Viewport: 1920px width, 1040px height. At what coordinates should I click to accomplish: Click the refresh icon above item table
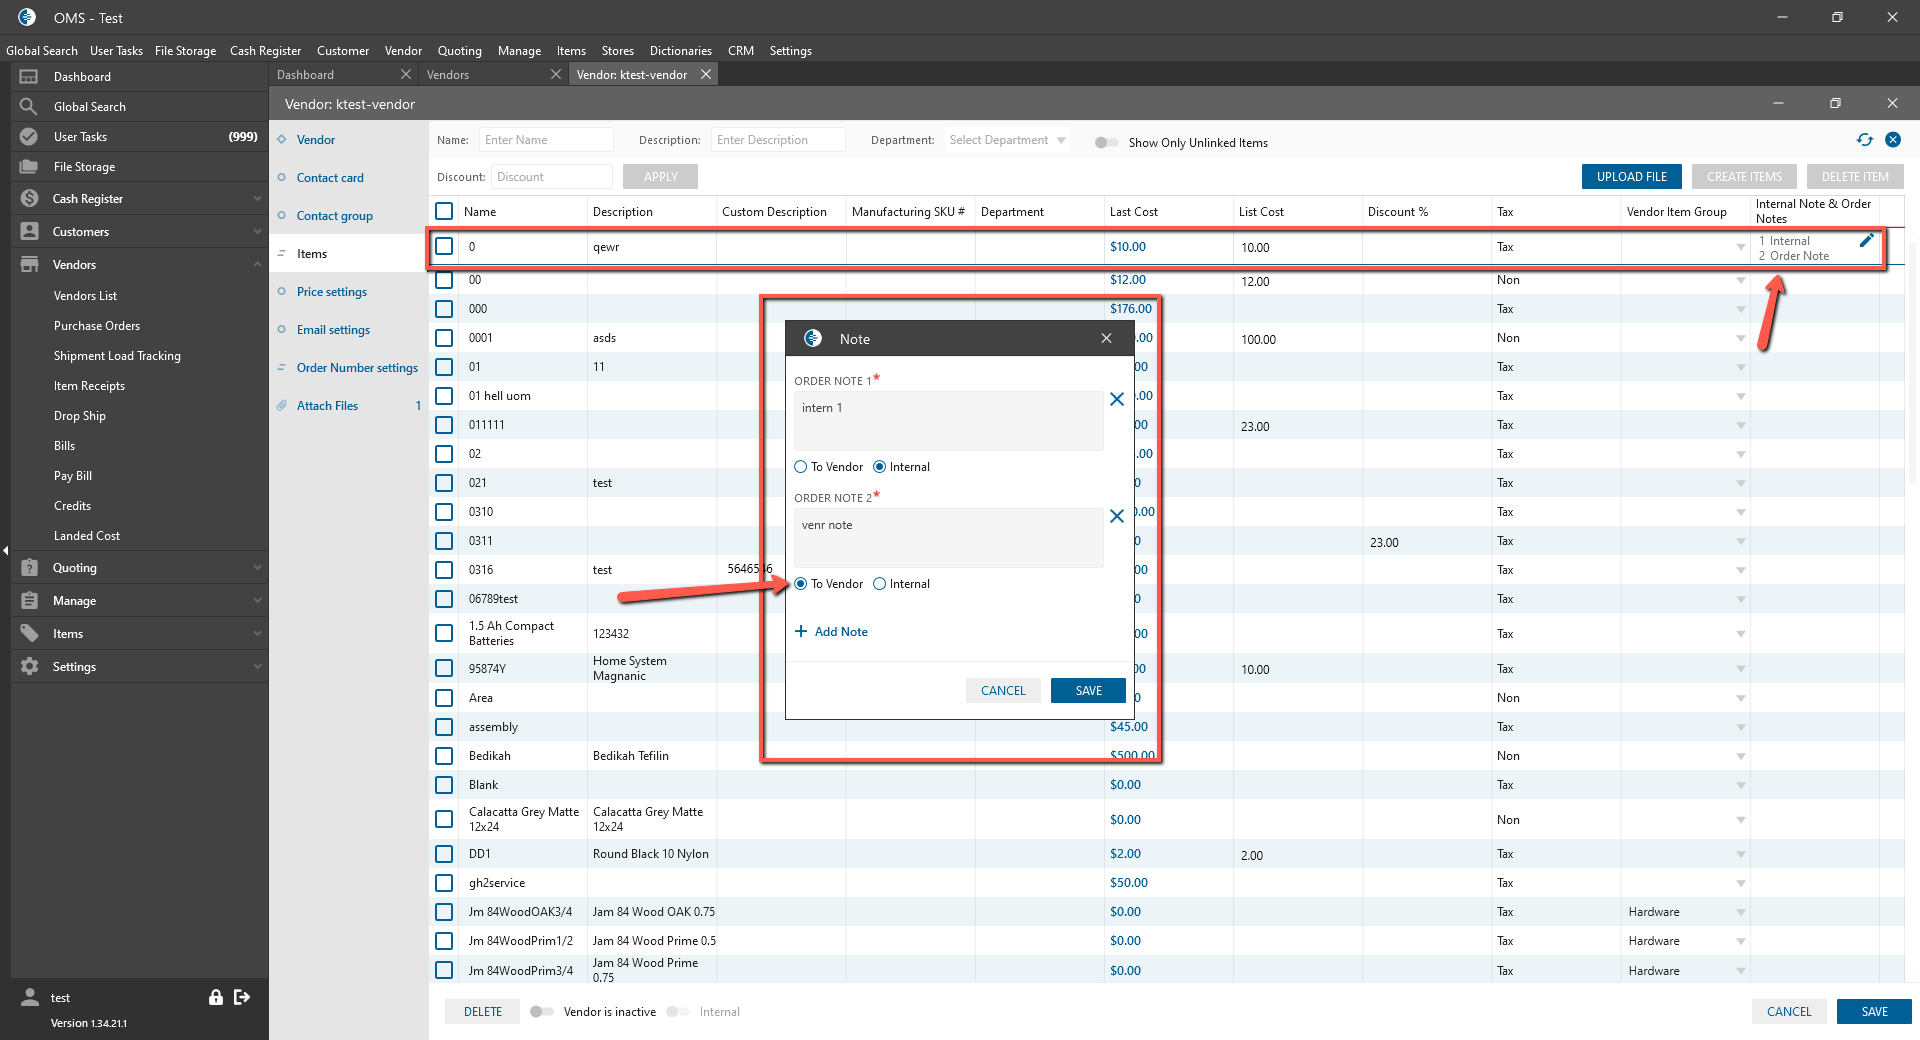click(x=1864, y=140)
